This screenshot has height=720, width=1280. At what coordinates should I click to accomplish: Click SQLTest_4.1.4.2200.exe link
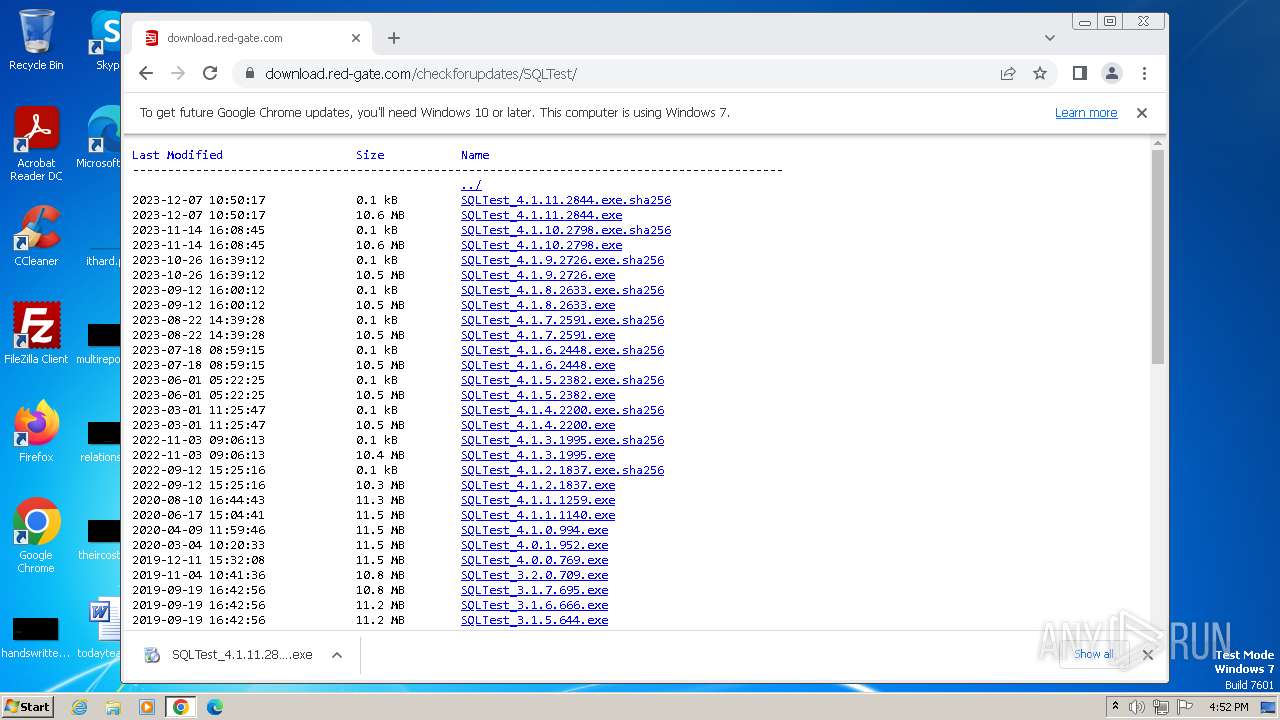[538, 425]
